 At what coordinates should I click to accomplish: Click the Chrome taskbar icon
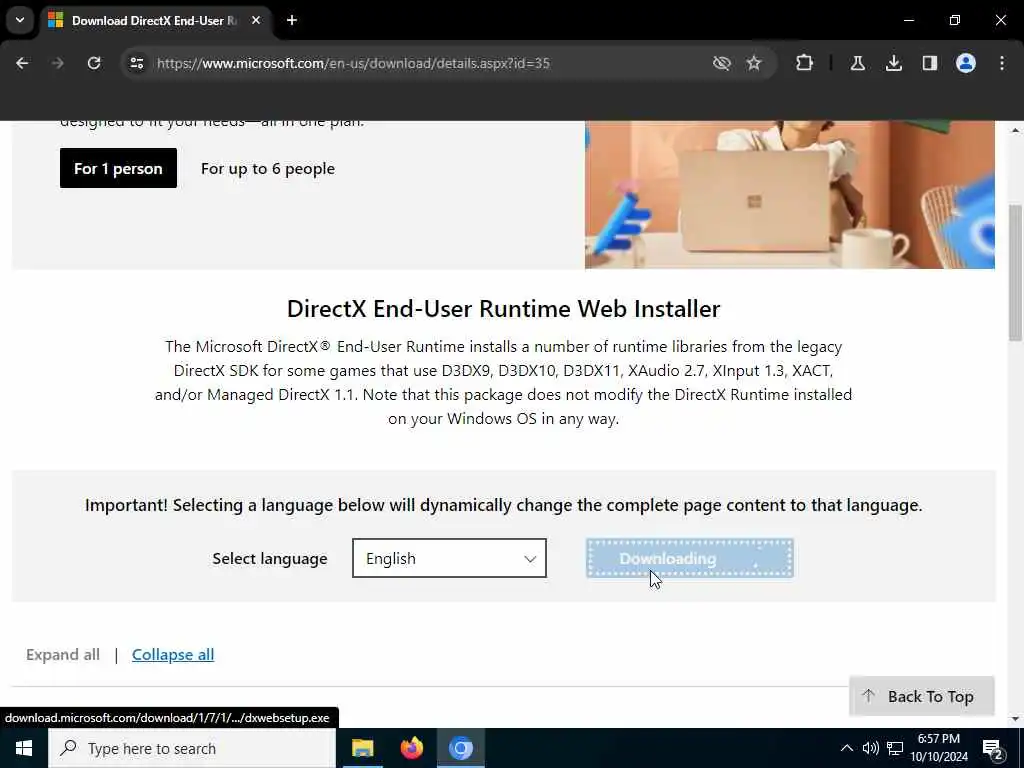pyautogui.click(x=460, y=748)
